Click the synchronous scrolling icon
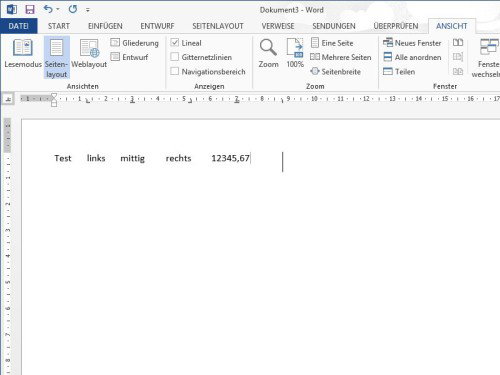 coord(458,57)
